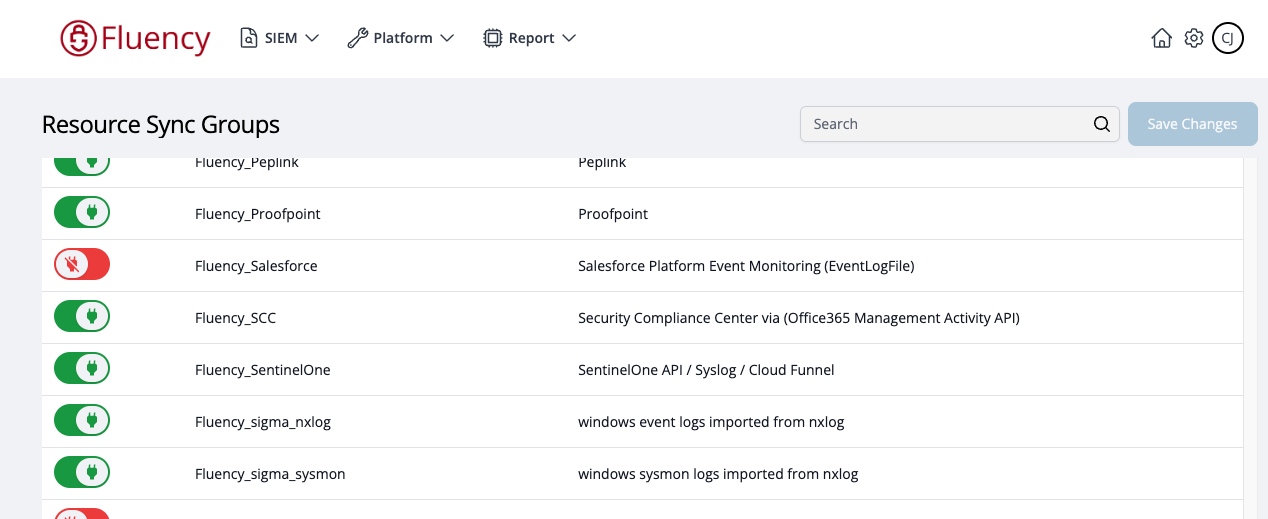
Task: Click the Platform wrench icon
Action: pyautogui.click(x=357, y=38)
